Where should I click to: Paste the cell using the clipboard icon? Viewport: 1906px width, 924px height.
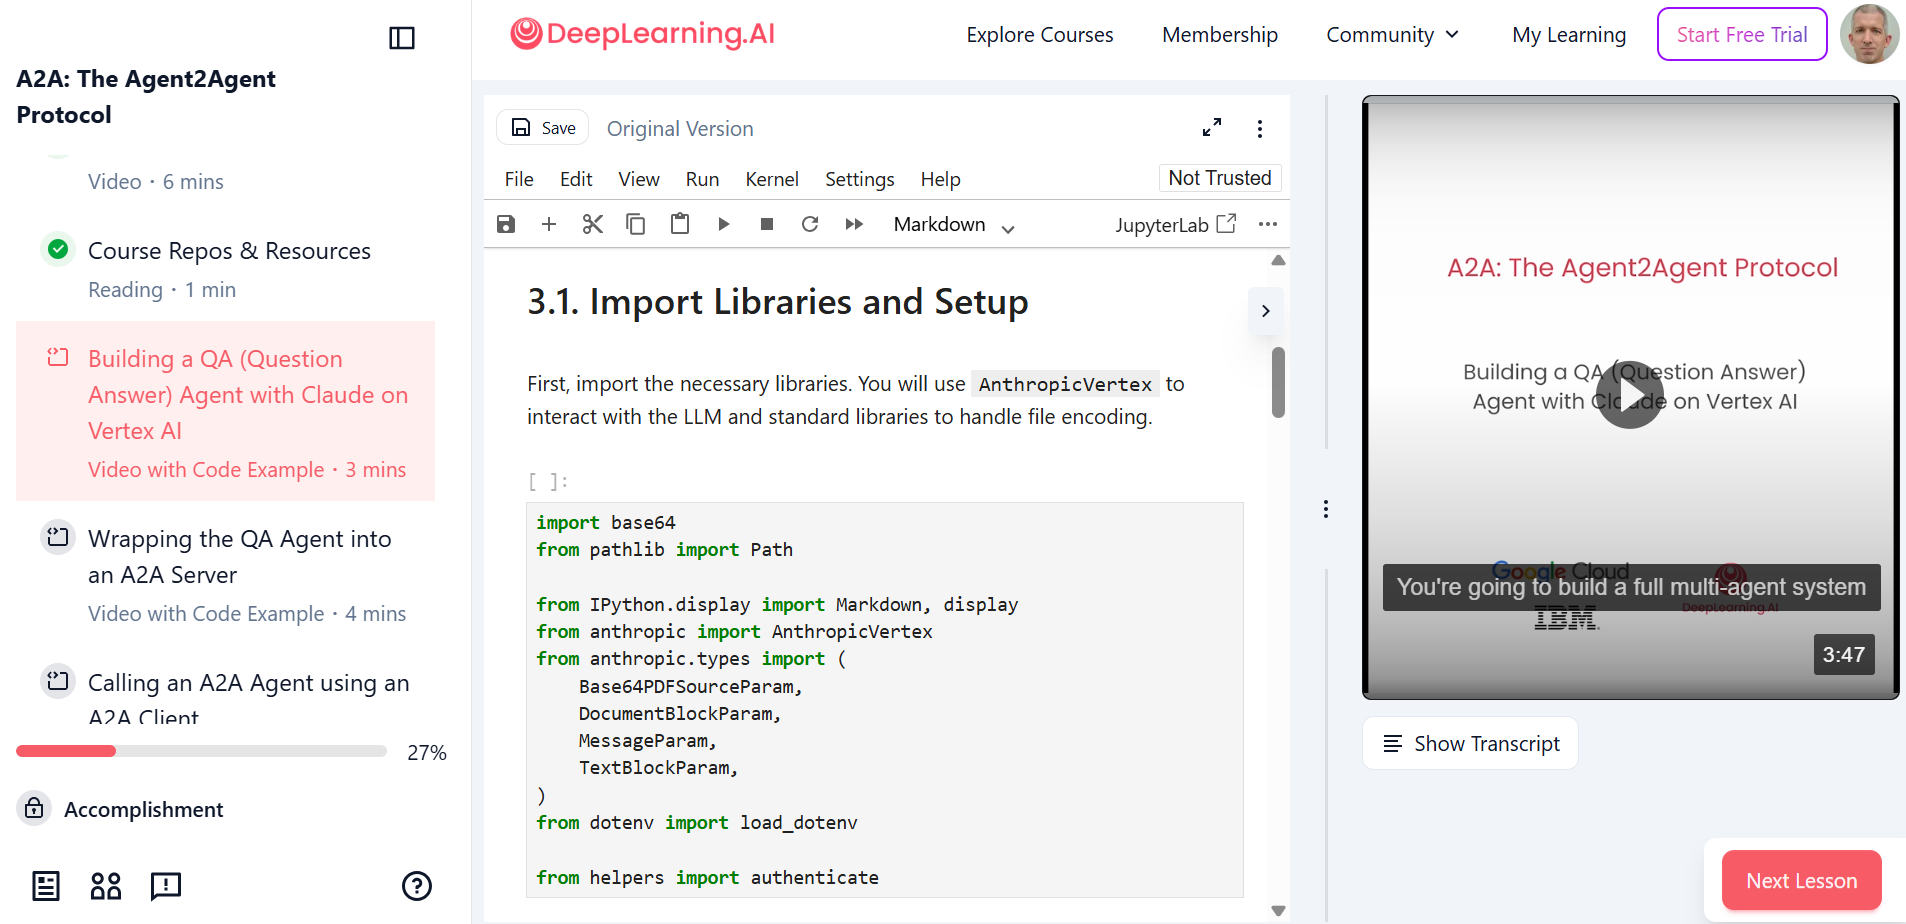(680, 224)
